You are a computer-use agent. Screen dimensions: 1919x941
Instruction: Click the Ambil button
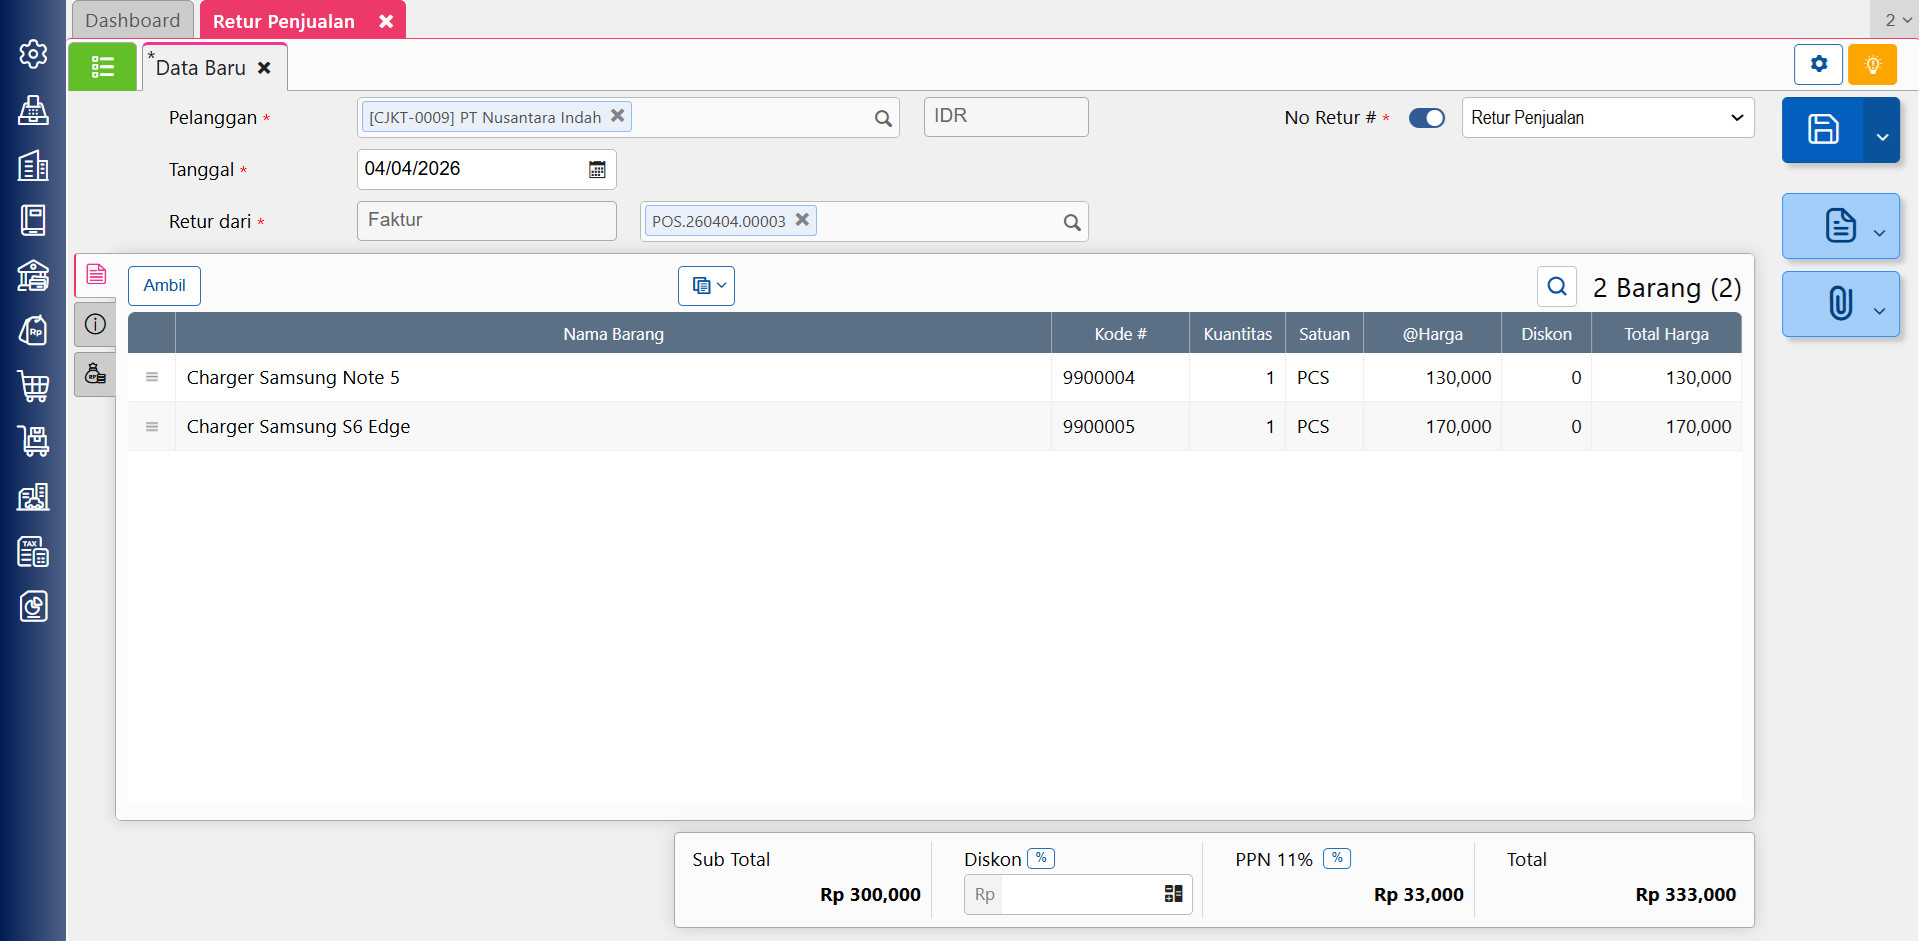(x=164, y=286)
